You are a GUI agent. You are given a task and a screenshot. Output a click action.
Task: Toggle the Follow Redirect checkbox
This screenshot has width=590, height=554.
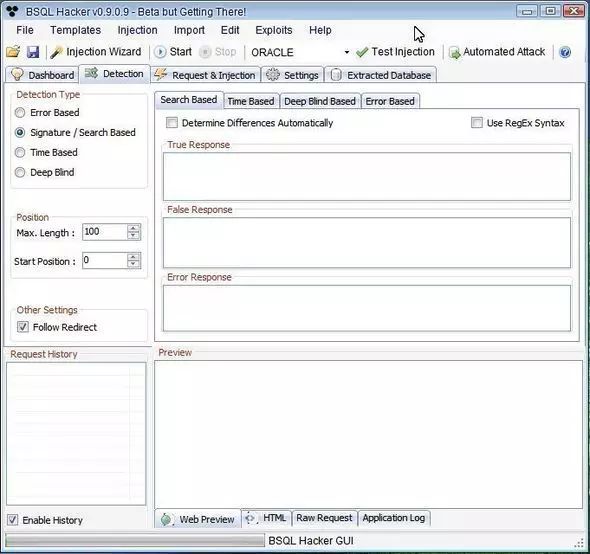pos(23,327)
